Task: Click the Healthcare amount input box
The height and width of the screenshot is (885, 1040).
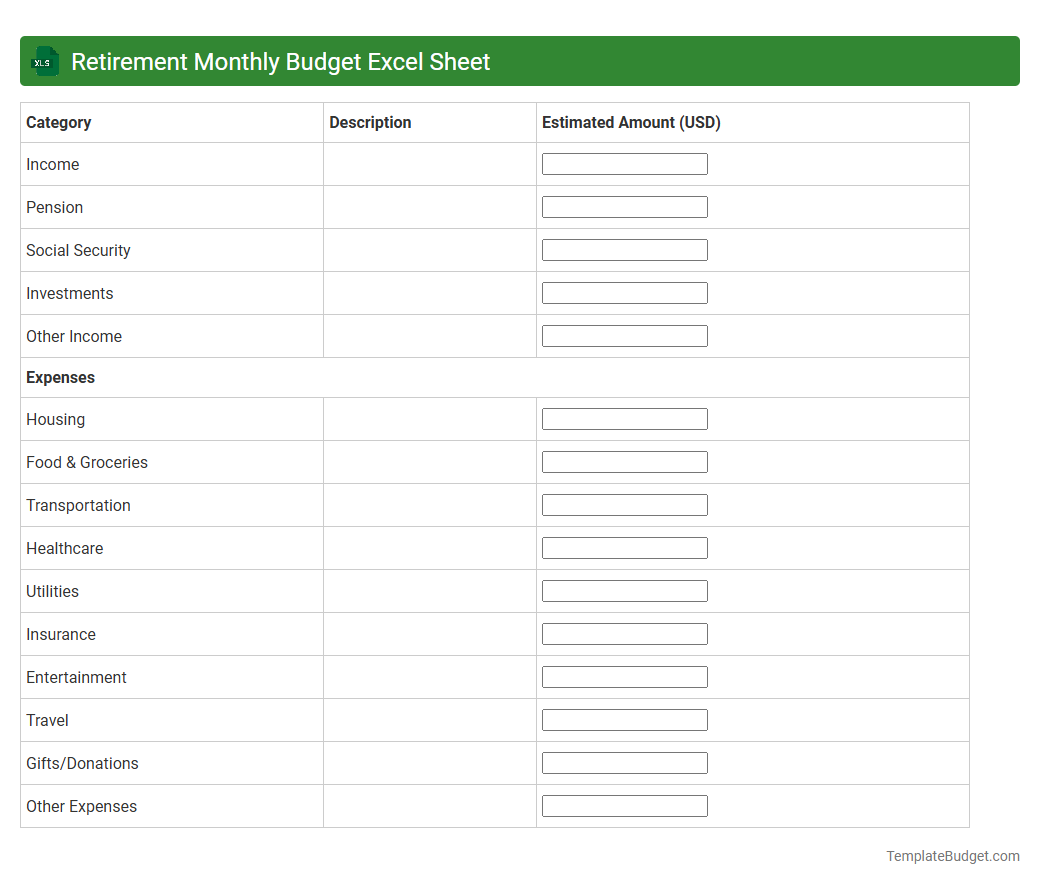Action: (x=624, y=547)
